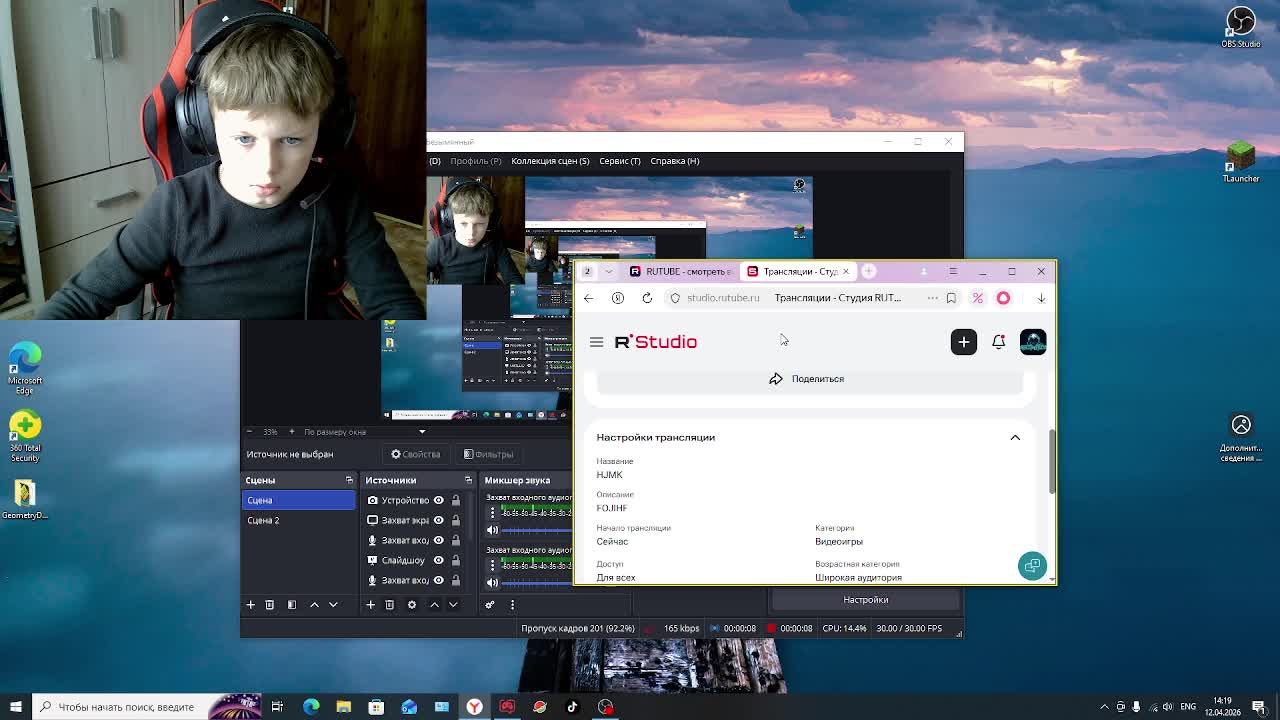The image size is (1280, 720).
Task: Open a new browser tab
Action: coord(869,271)
